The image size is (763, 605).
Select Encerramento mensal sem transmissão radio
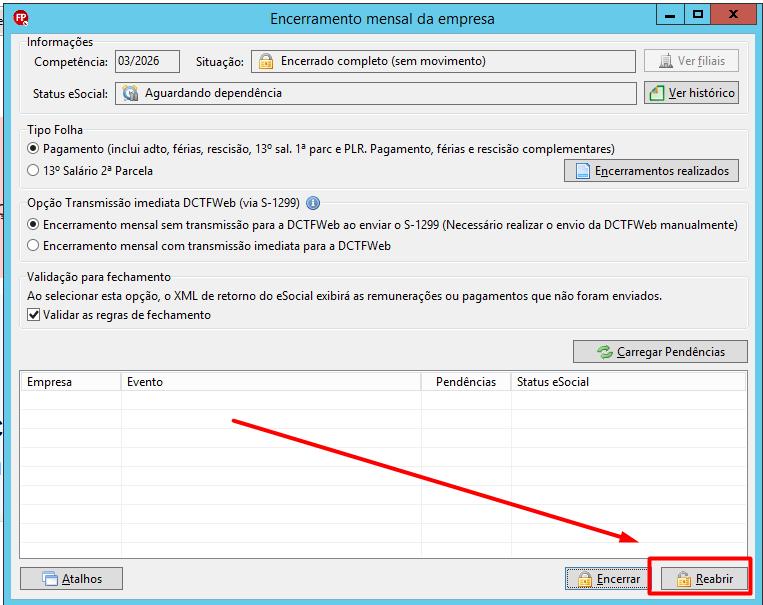(x=33, y=224)
